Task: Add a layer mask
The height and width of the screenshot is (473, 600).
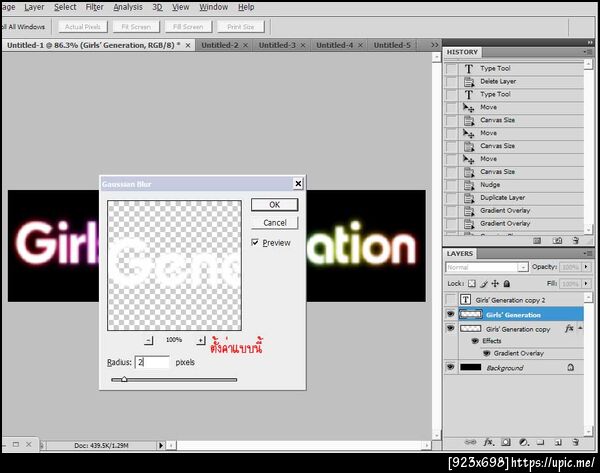Action: (x=506, y=442)
